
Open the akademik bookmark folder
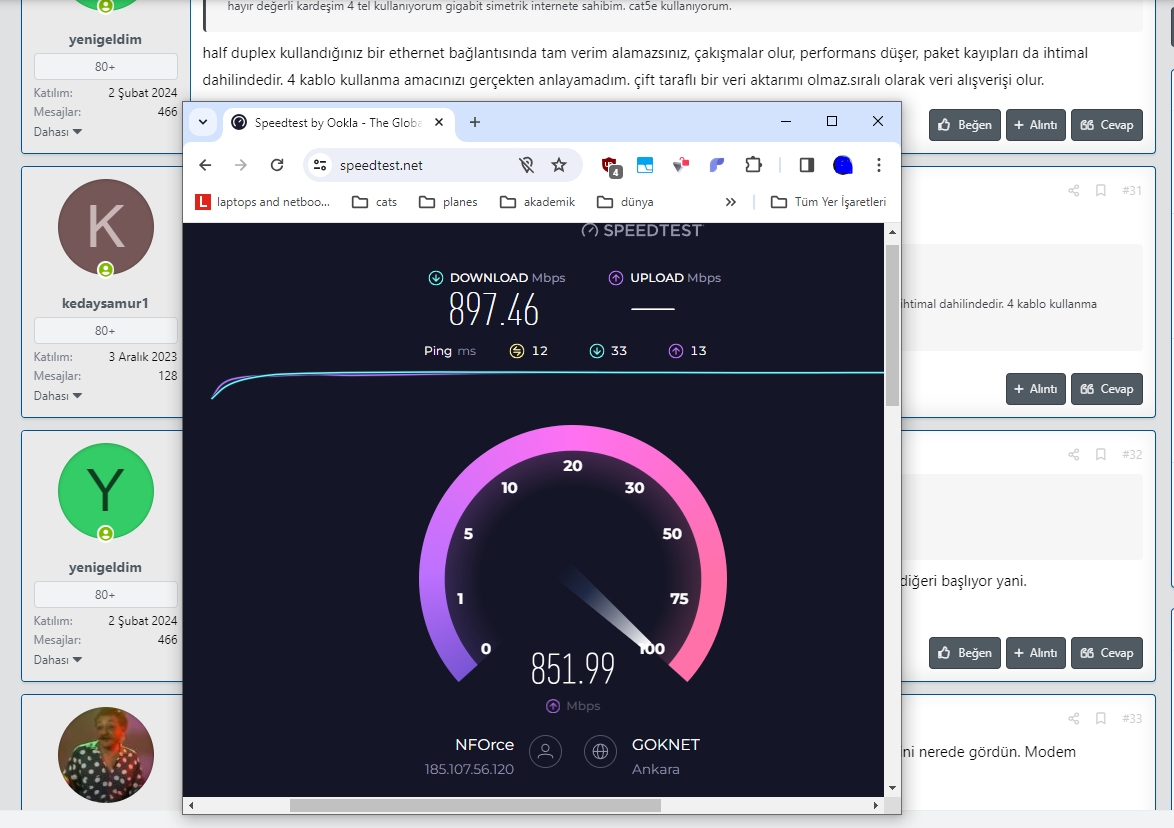537,202
